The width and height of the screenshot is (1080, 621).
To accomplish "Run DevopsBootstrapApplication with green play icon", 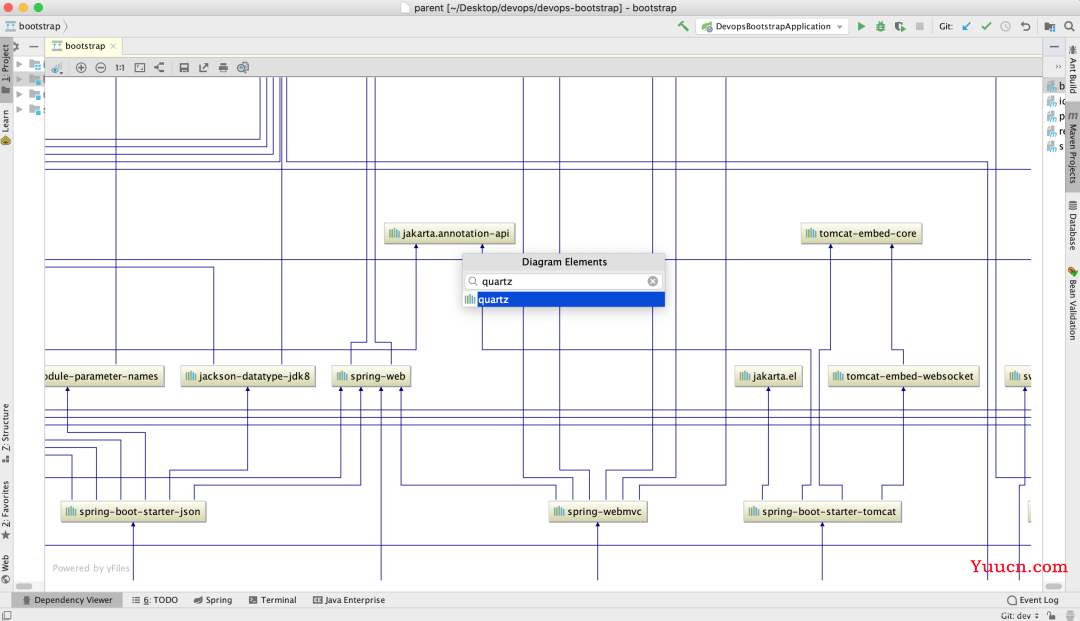I will coord(861,26).
